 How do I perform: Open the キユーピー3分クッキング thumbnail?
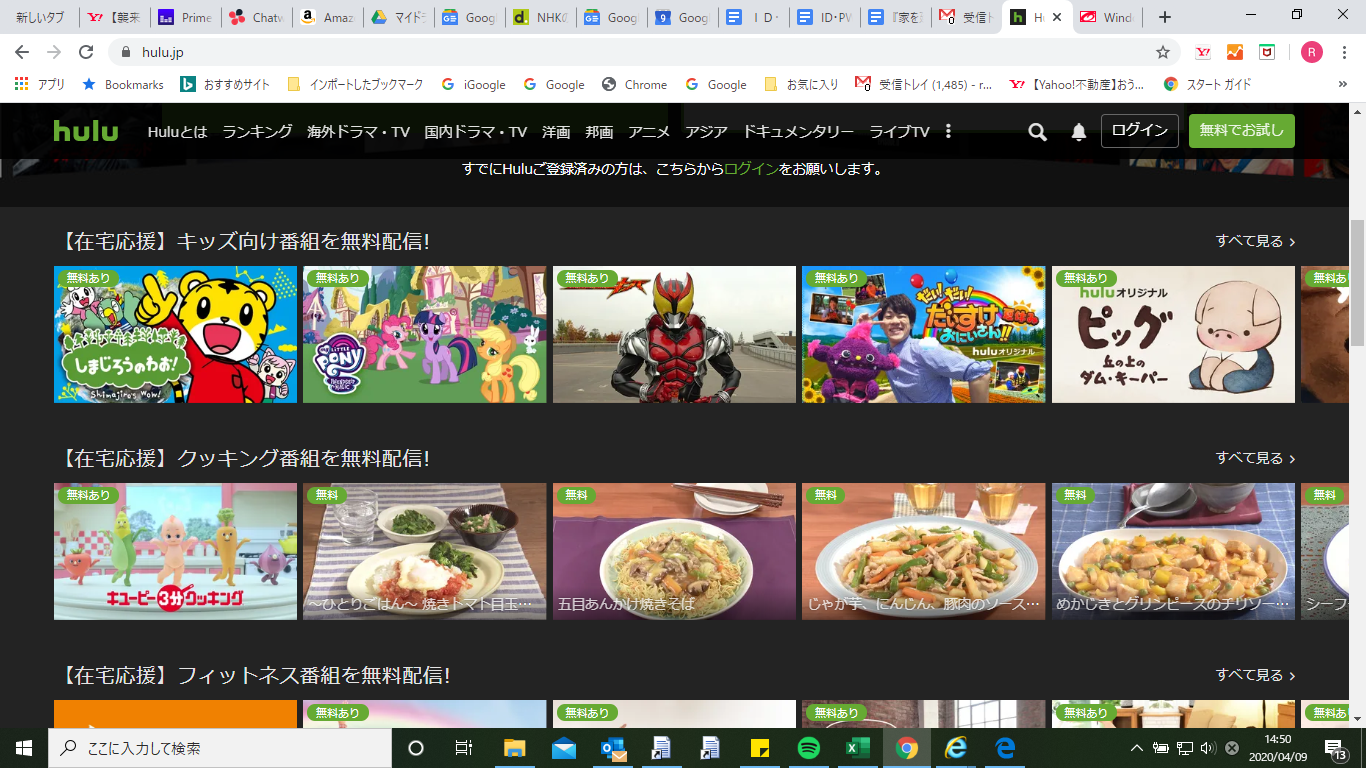click(x=175, y=551)
